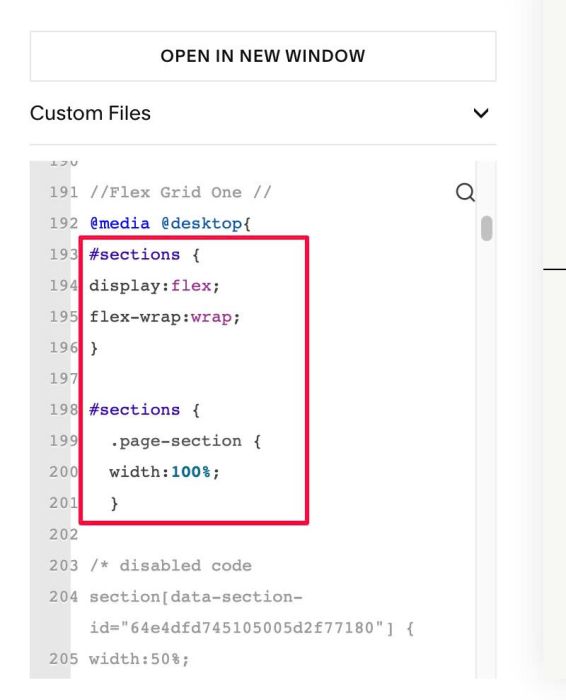The image size is (566, 700).
Task: Place cursor on line 191 Flex Grid comment
Action: (x=180, y=192)
